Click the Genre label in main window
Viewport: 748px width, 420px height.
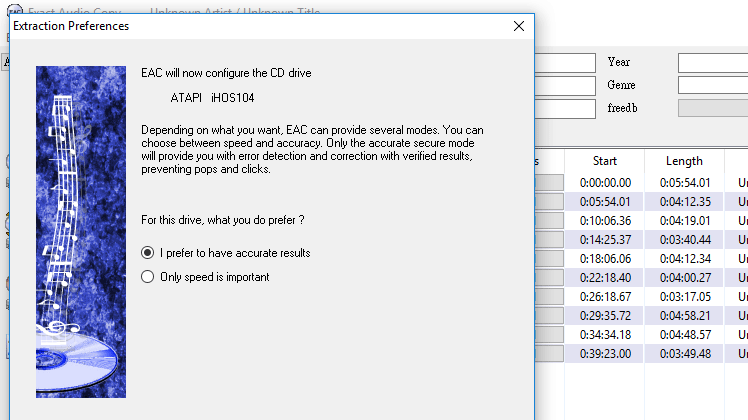point(621,85)
